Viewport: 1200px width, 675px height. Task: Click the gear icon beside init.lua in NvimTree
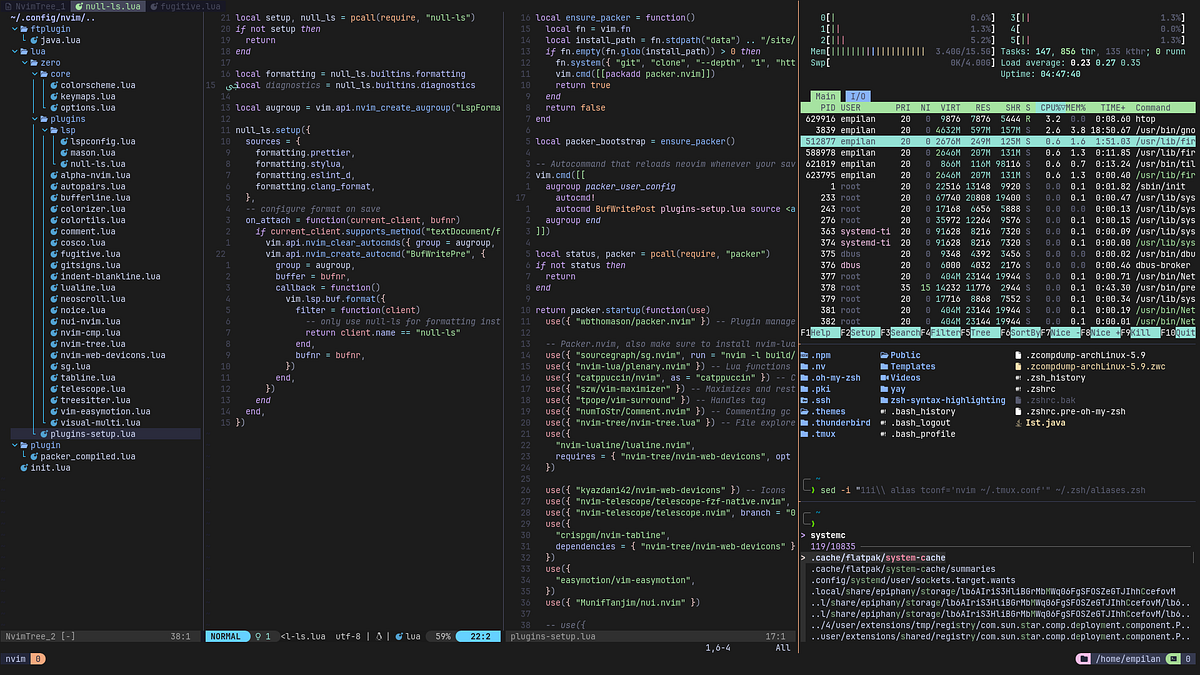pyautogui.click(x=26, y=467)
